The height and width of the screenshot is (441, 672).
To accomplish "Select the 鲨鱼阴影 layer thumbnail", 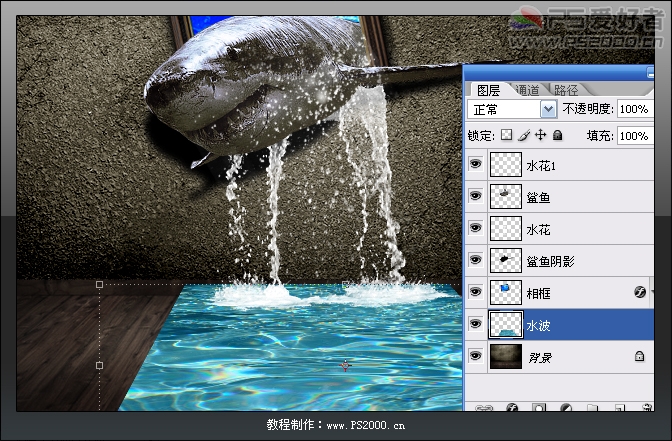I will [506, 260].
